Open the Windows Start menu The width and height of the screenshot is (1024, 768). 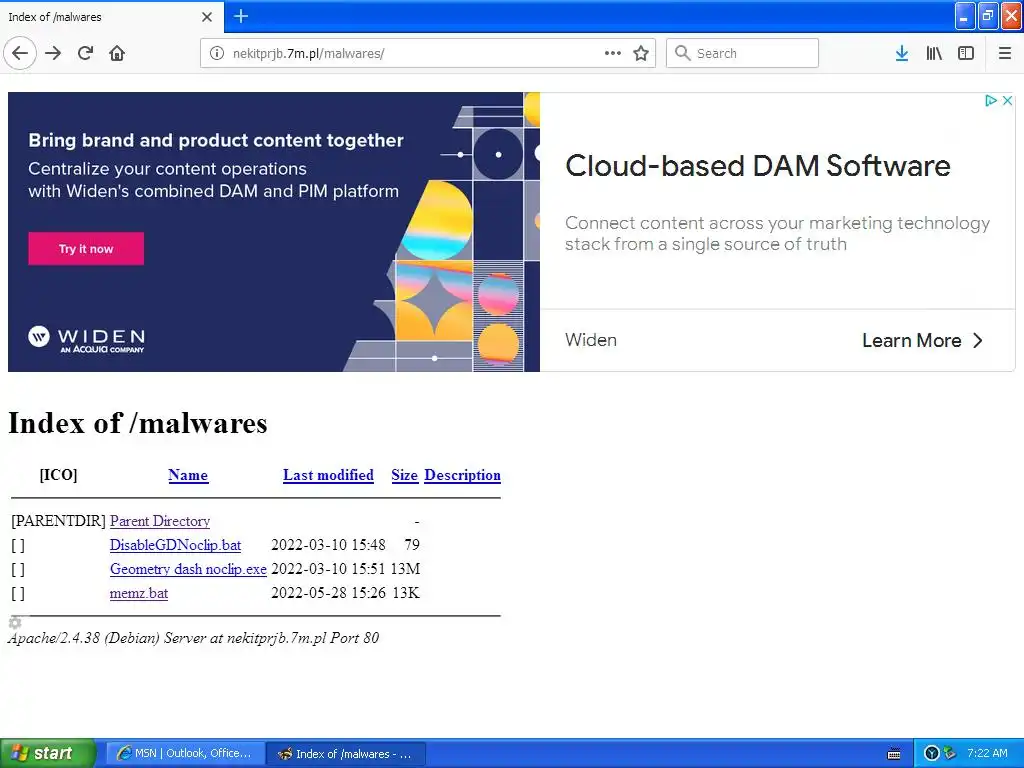tap(47, 753)
